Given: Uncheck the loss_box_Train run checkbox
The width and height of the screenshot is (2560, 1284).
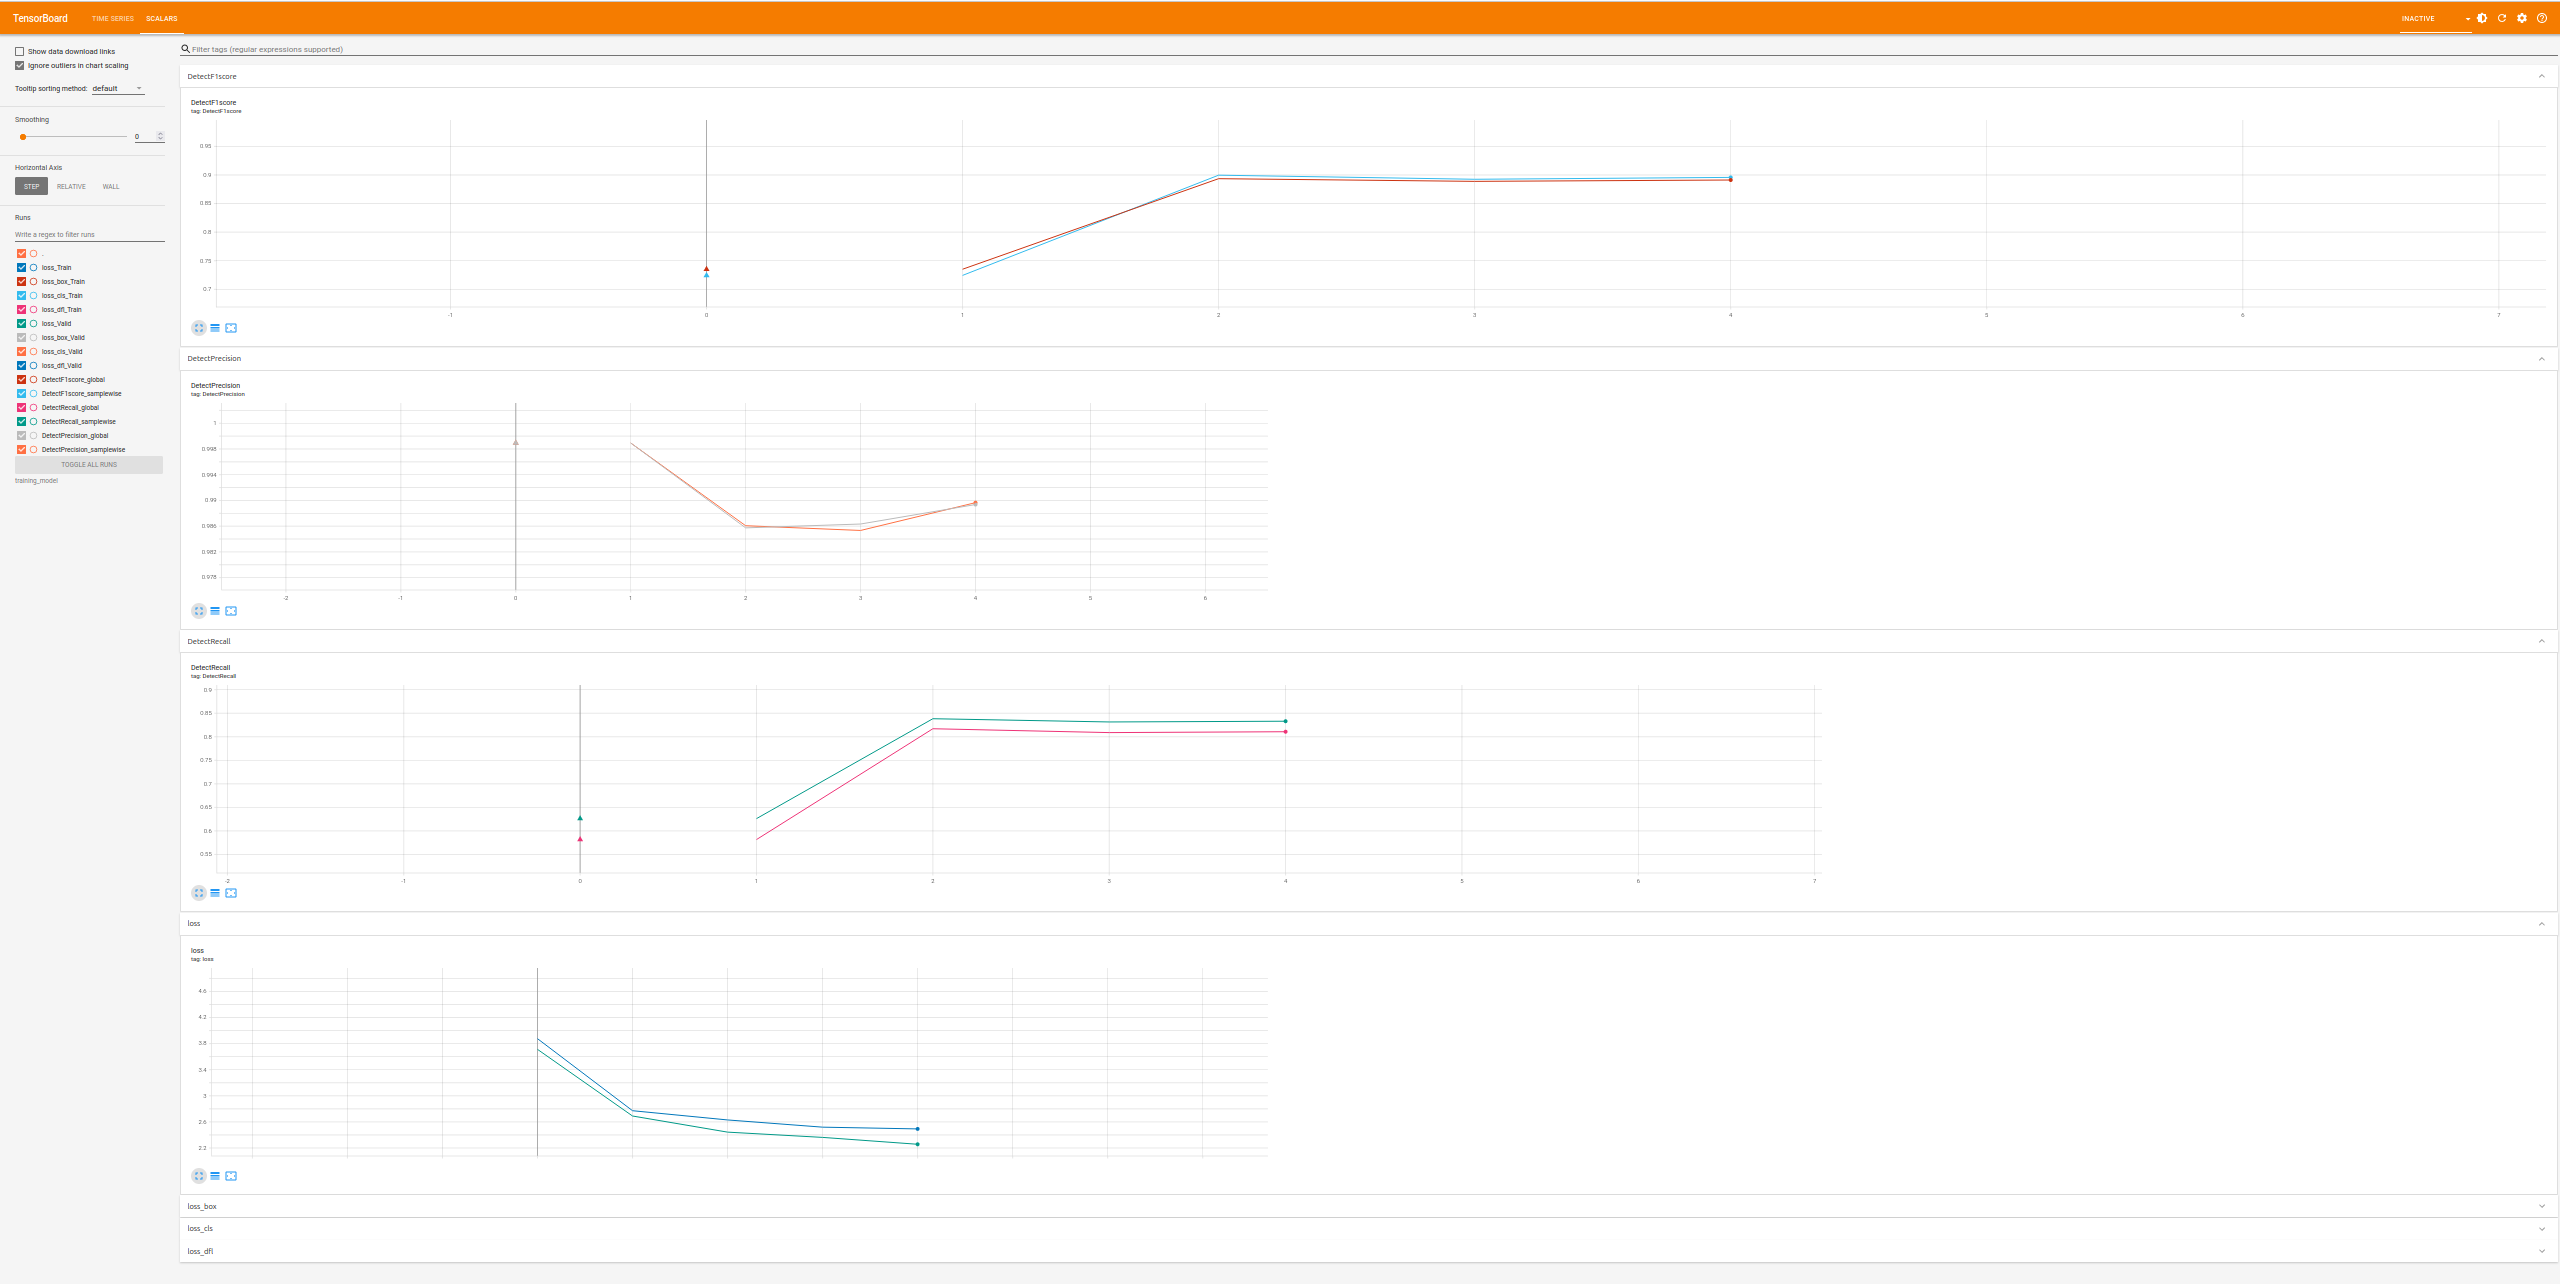Looking at the screenshot, I should [x=21, y=281].
